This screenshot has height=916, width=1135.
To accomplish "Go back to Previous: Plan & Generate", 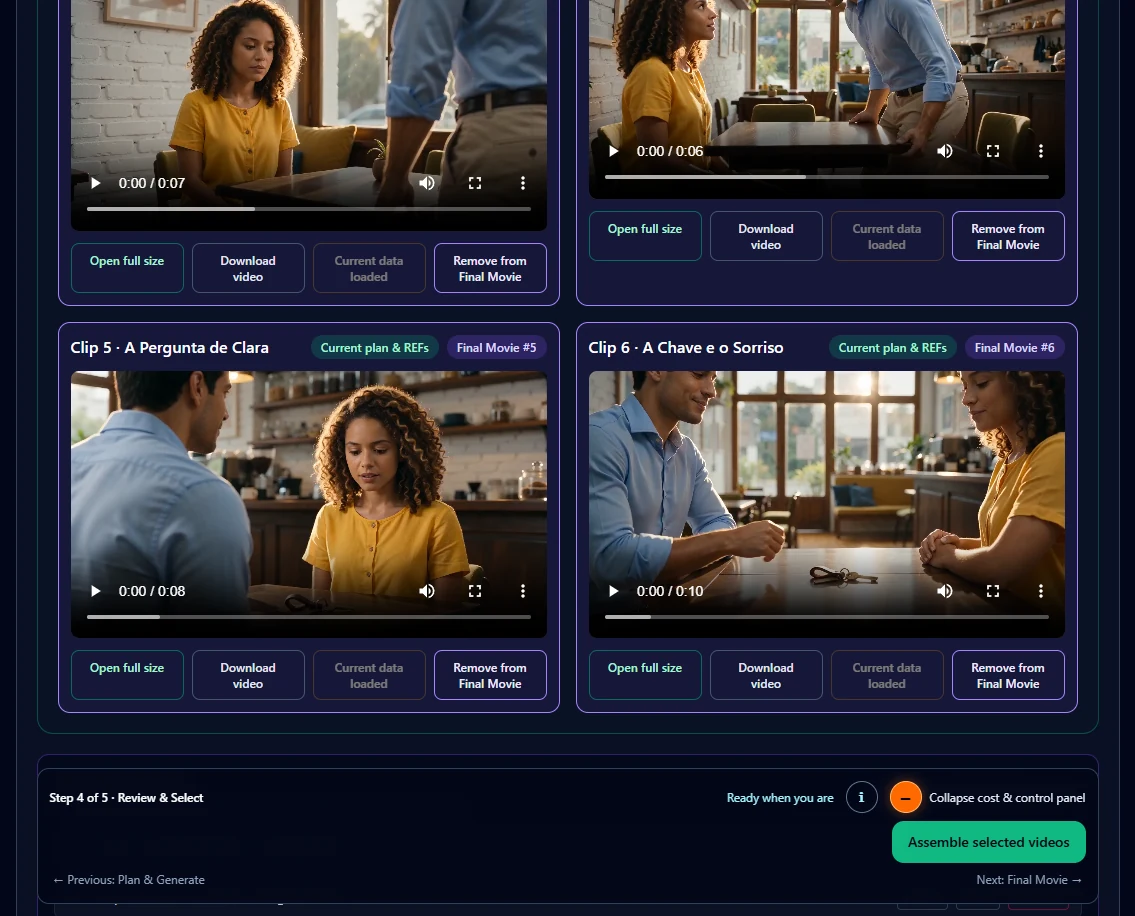I will pos(129,880).
